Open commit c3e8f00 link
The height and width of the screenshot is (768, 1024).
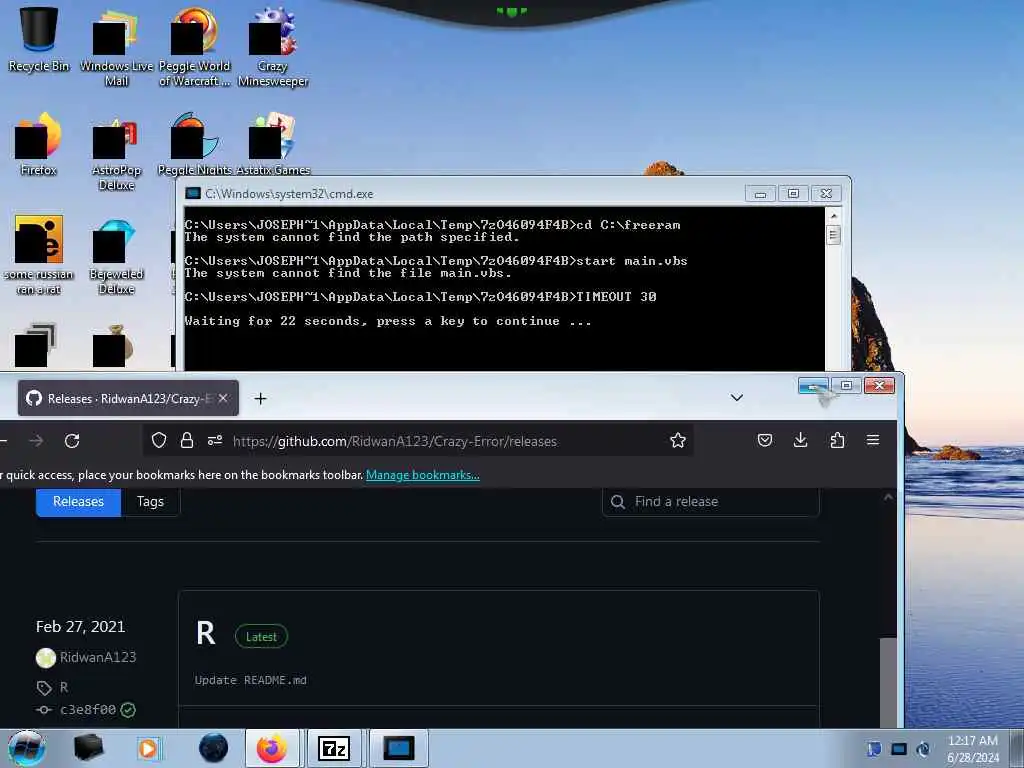[x=88, y=709]
